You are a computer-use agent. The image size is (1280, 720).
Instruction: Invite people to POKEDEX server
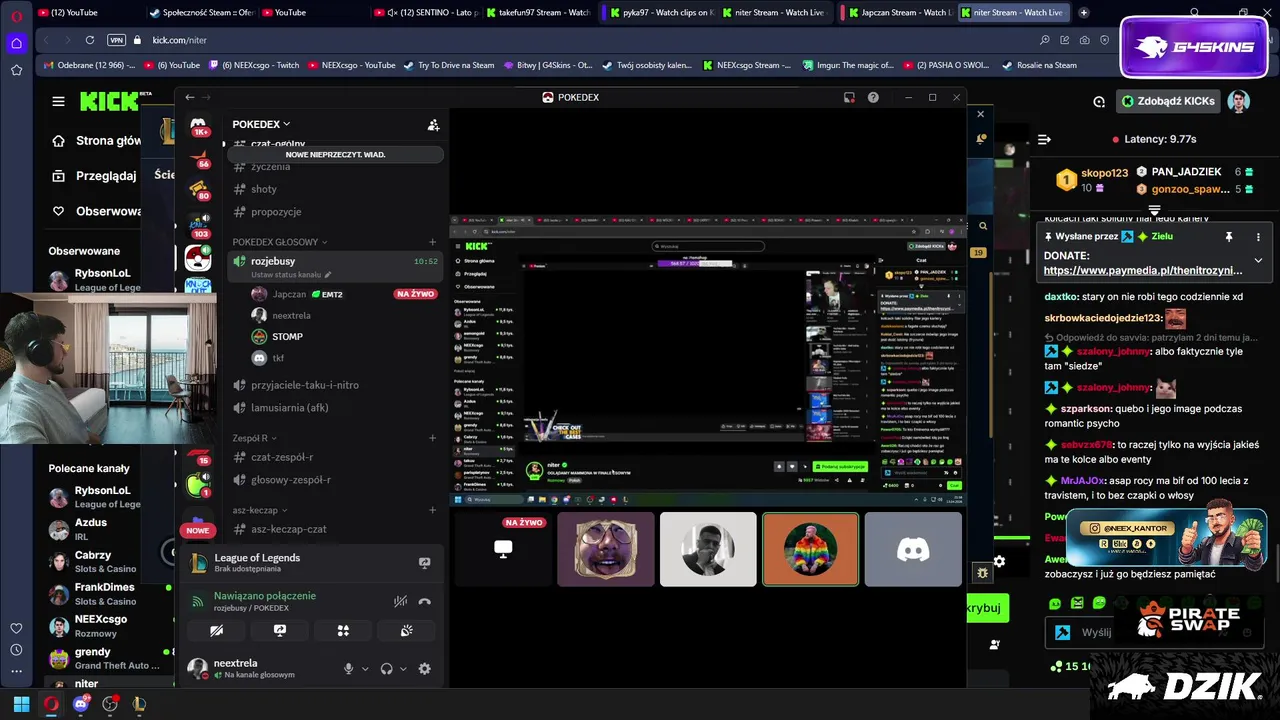point(433,125)
